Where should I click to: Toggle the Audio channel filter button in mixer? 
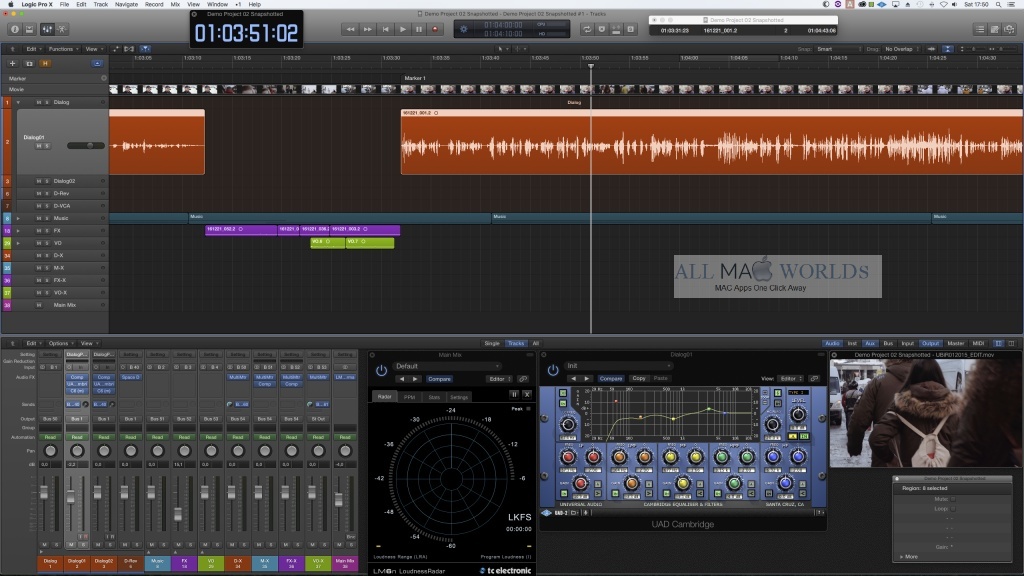[x=832, y=343]
